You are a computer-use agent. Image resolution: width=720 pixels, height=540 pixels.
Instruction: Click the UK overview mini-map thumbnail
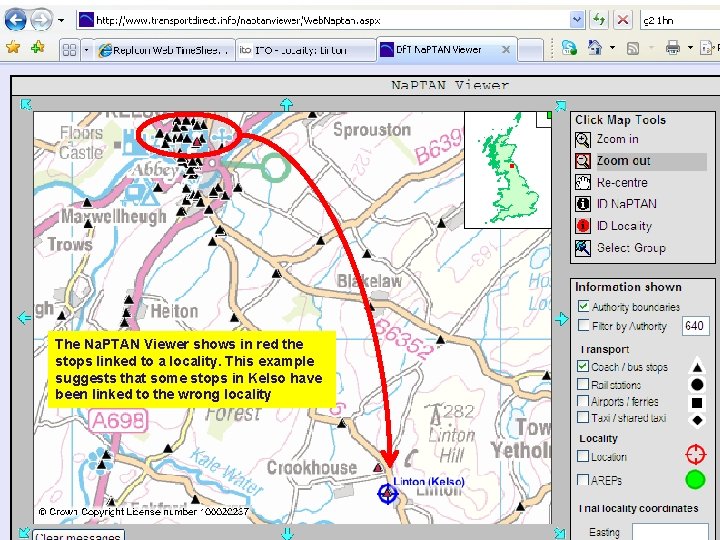(508, 169)
